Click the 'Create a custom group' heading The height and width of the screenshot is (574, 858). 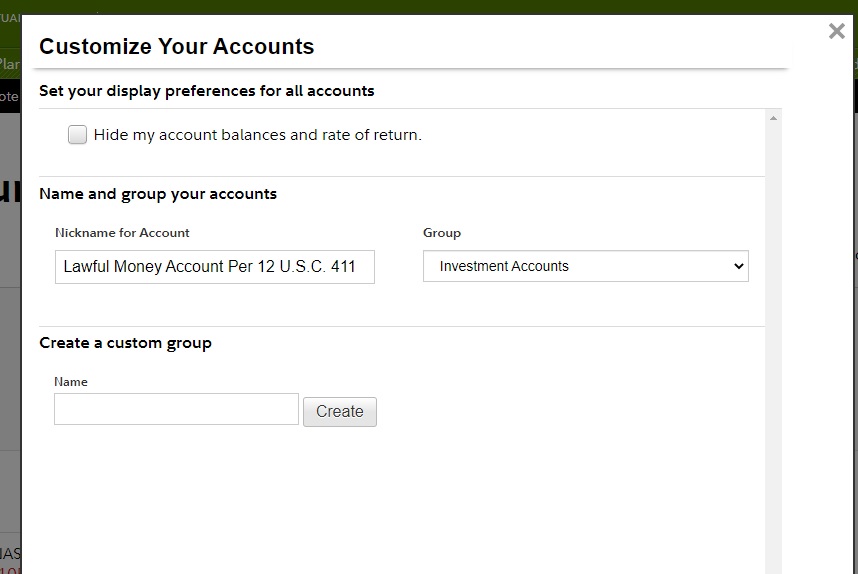(x=125, y=343)
